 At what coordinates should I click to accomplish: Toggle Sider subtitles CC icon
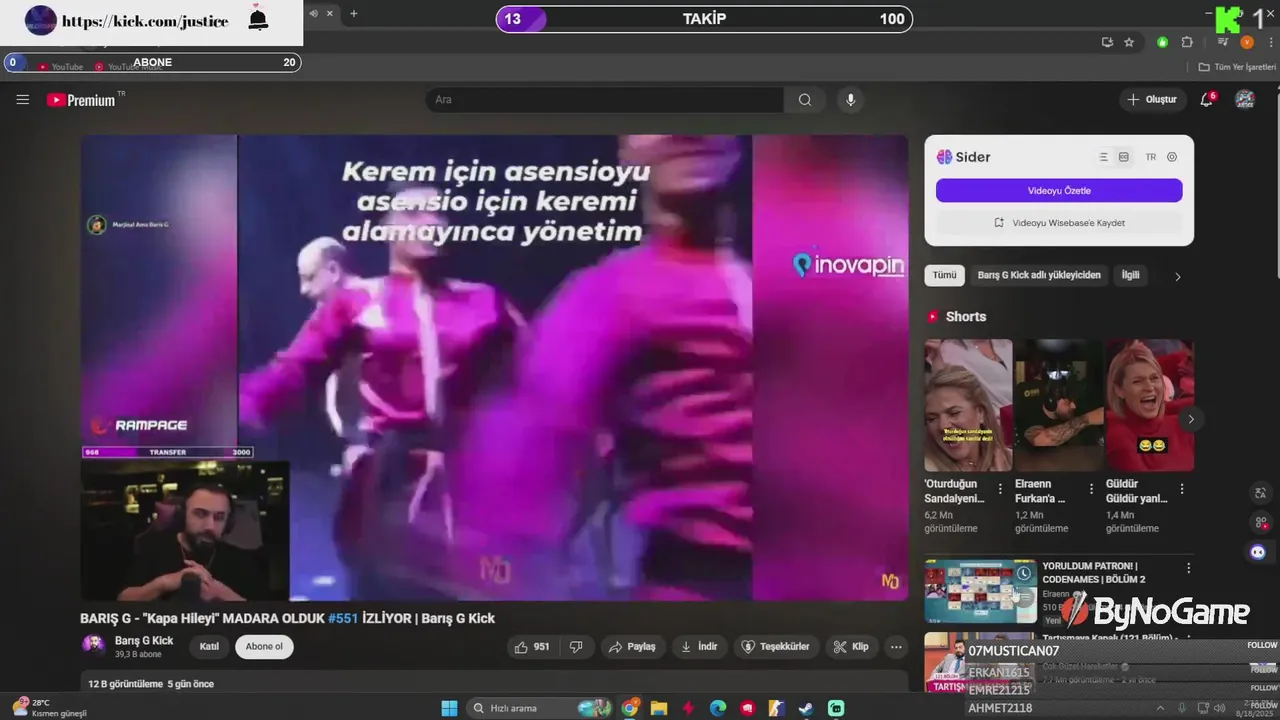point(1124,157)
